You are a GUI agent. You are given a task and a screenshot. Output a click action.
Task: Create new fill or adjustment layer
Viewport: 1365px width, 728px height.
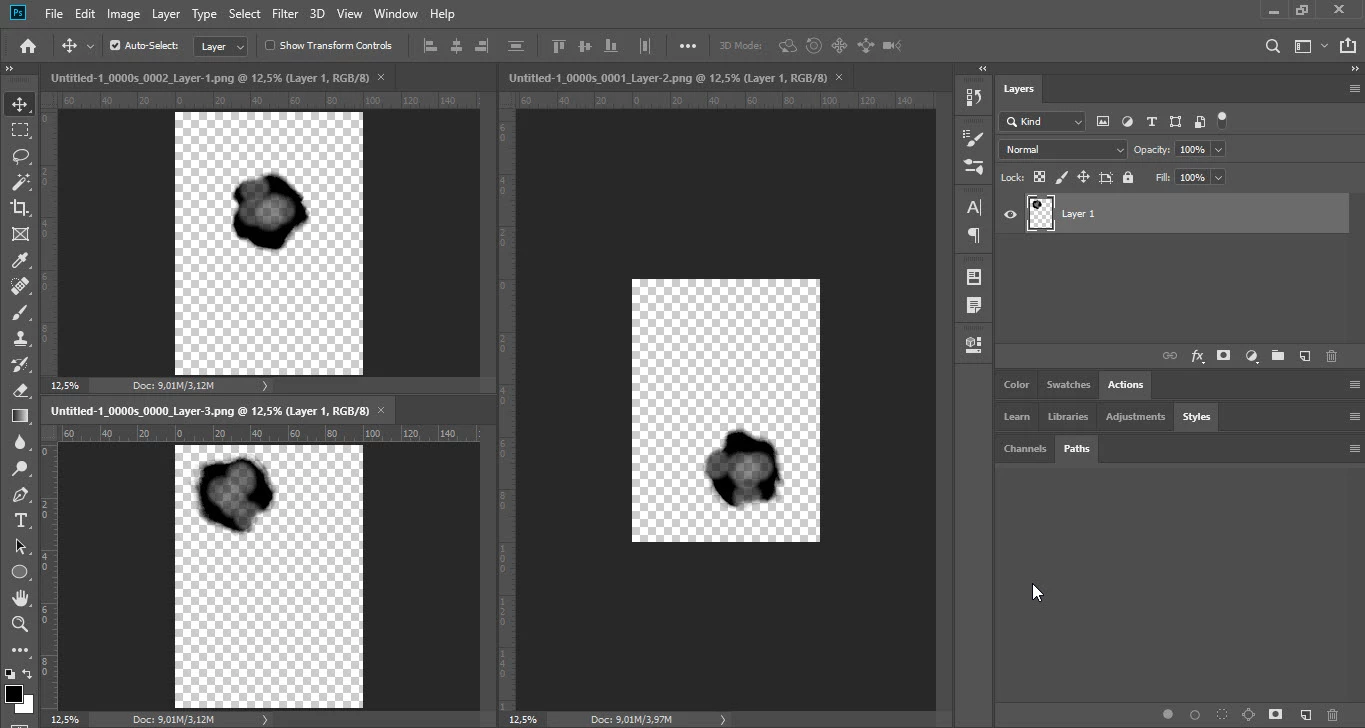pos(1251,356)
